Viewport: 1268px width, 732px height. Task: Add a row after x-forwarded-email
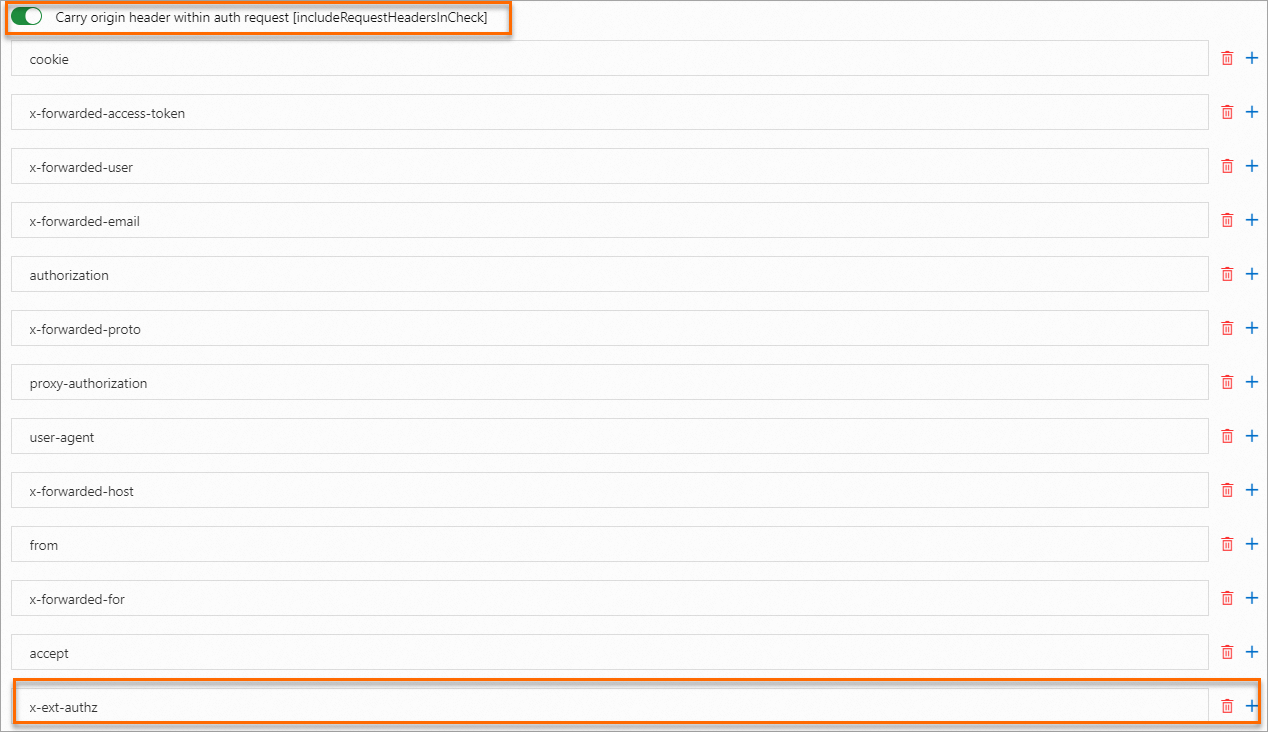tap(1251, 220)
